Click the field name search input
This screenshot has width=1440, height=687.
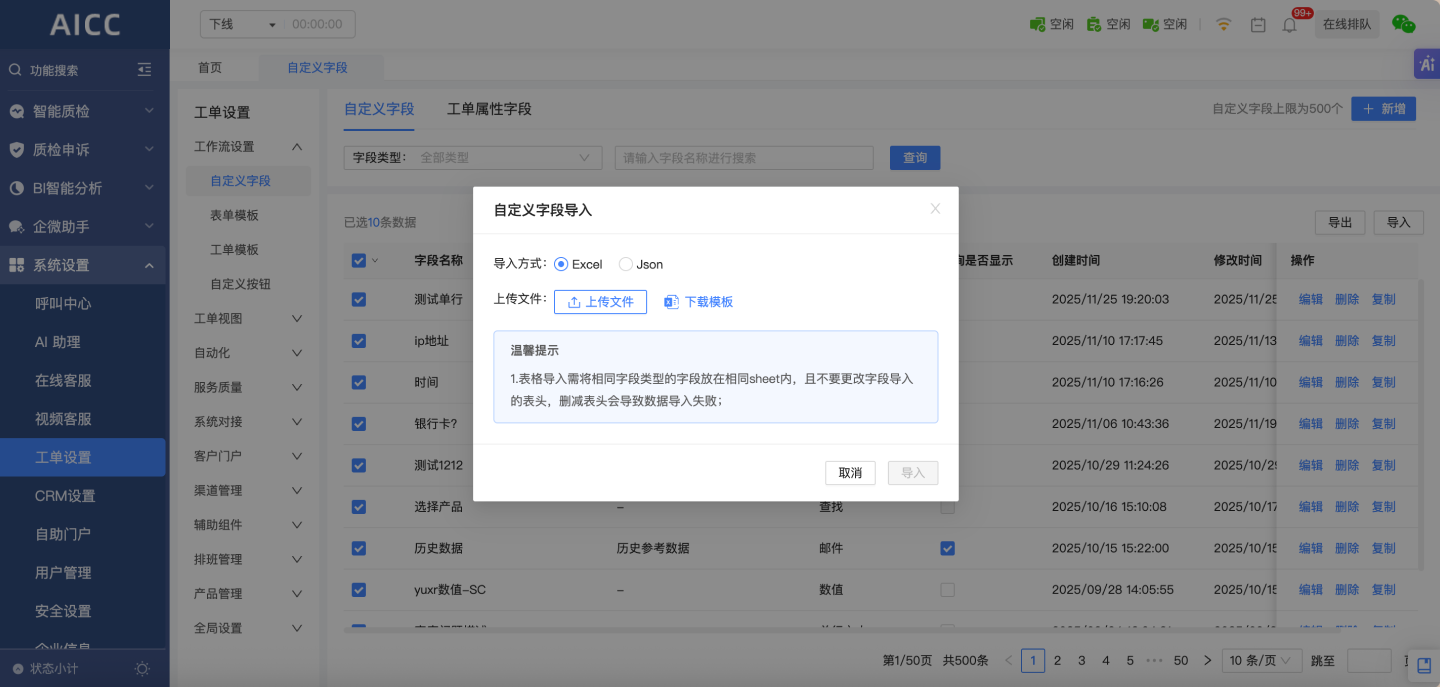[744, 158]
